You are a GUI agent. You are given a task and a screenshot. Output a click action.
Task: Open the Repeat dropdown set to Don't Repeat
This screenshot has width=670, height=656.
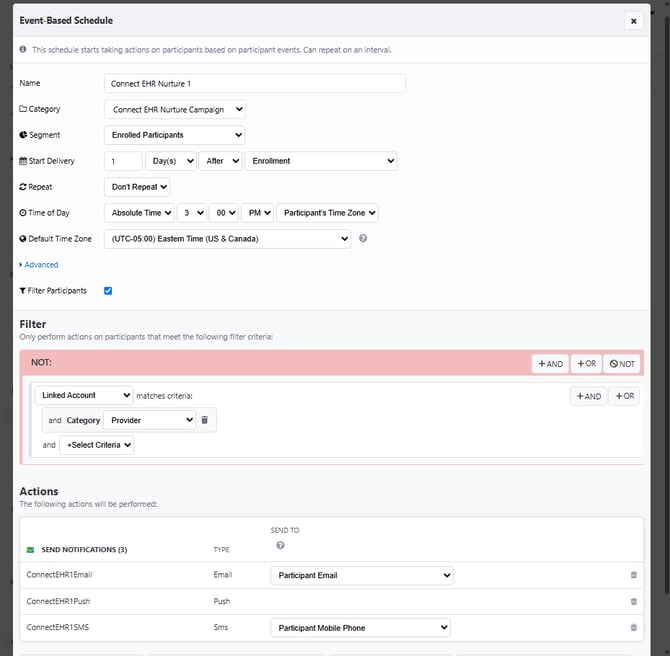point(137,187)
